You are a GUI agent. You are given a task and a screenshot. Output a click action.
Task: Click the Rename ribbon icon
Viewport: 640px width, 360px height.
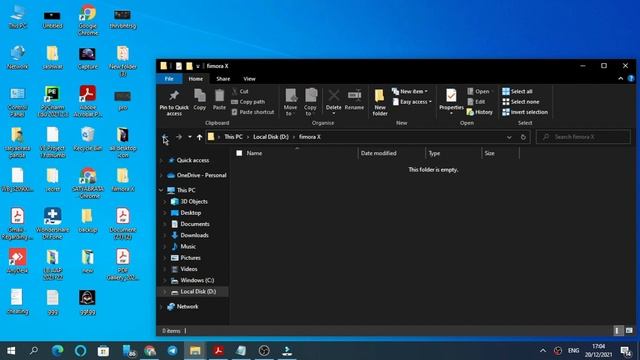click(354, 100)
